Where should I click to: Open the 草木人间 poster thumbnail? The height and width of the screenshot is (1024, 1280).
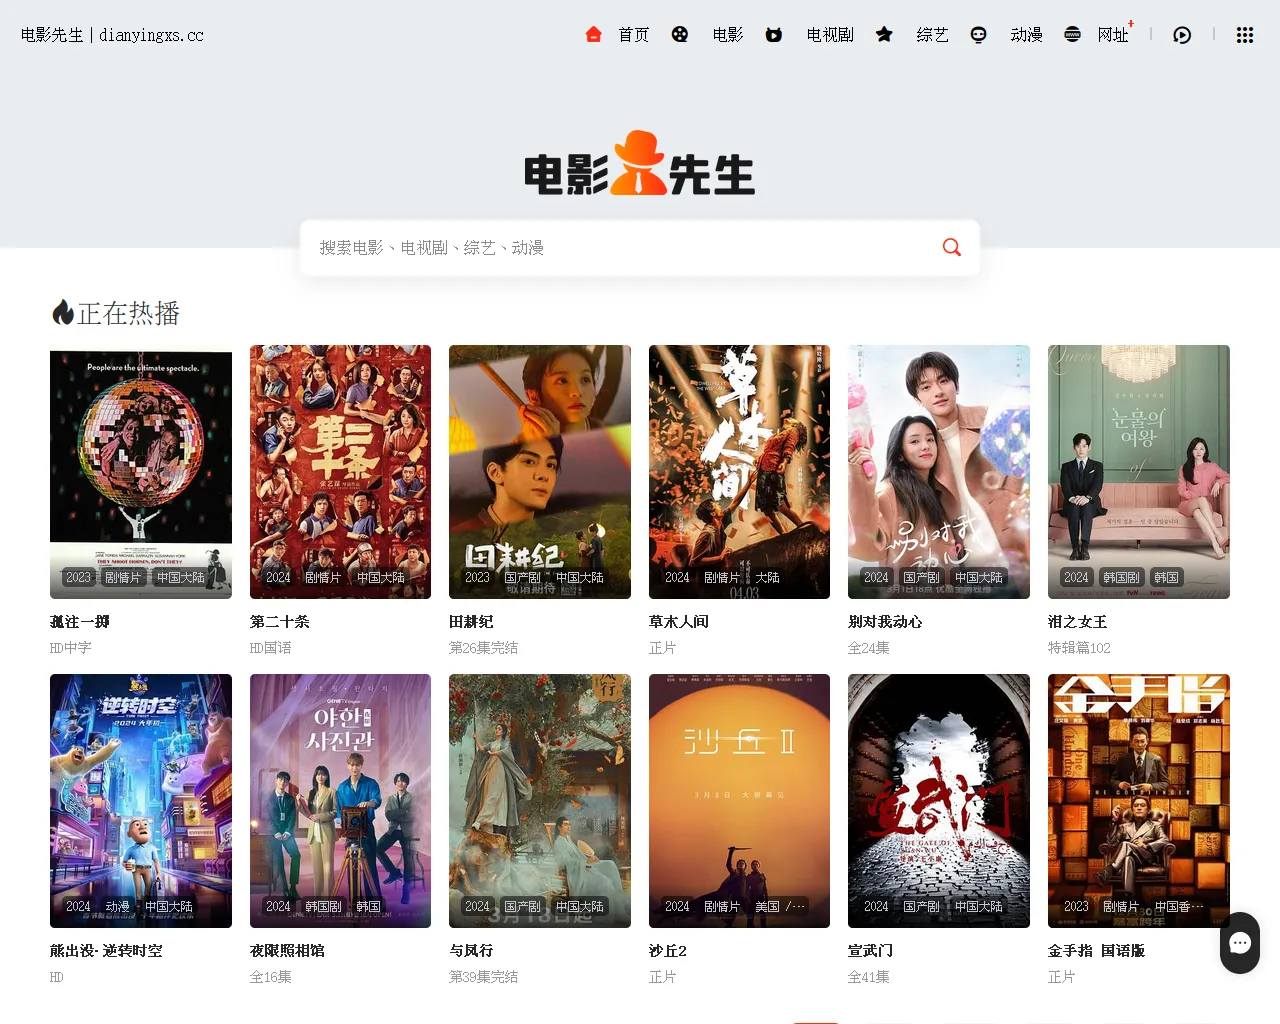point(739,472)
